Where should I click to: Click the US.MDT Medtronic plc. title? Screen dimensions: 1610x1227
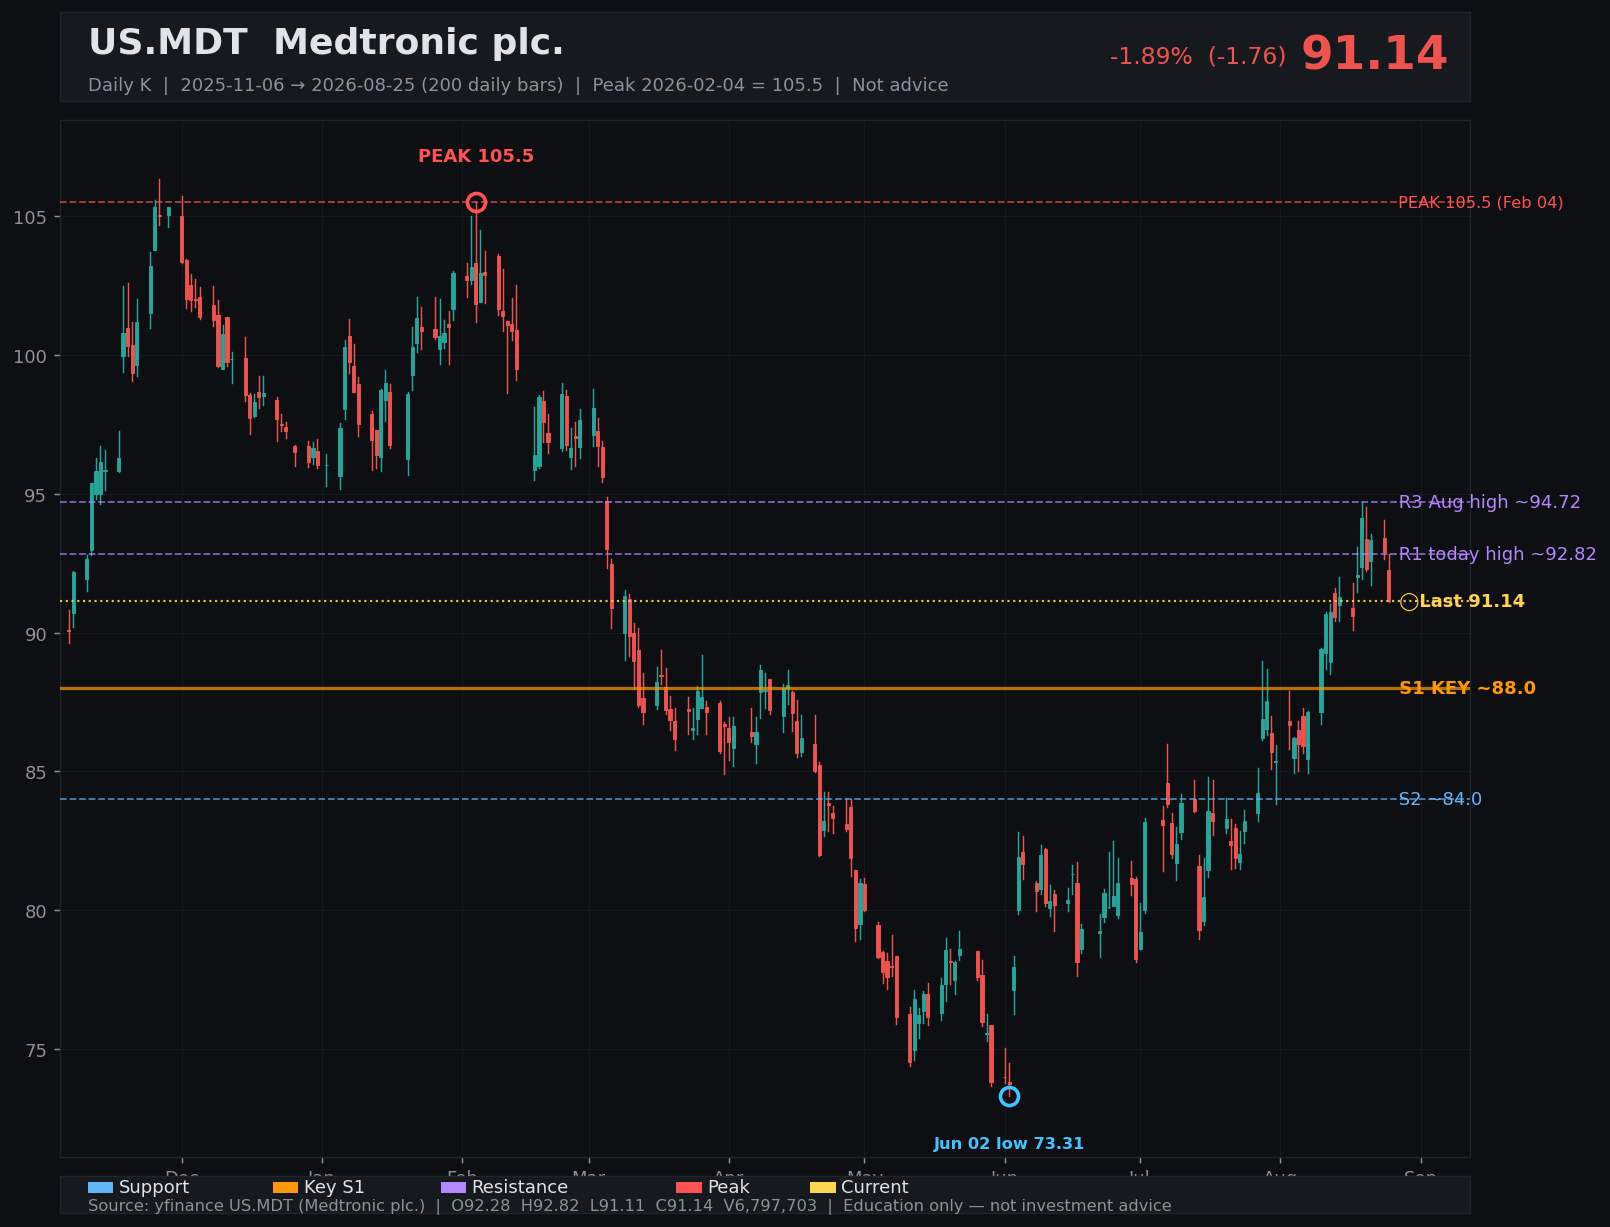tap(326, 43)
